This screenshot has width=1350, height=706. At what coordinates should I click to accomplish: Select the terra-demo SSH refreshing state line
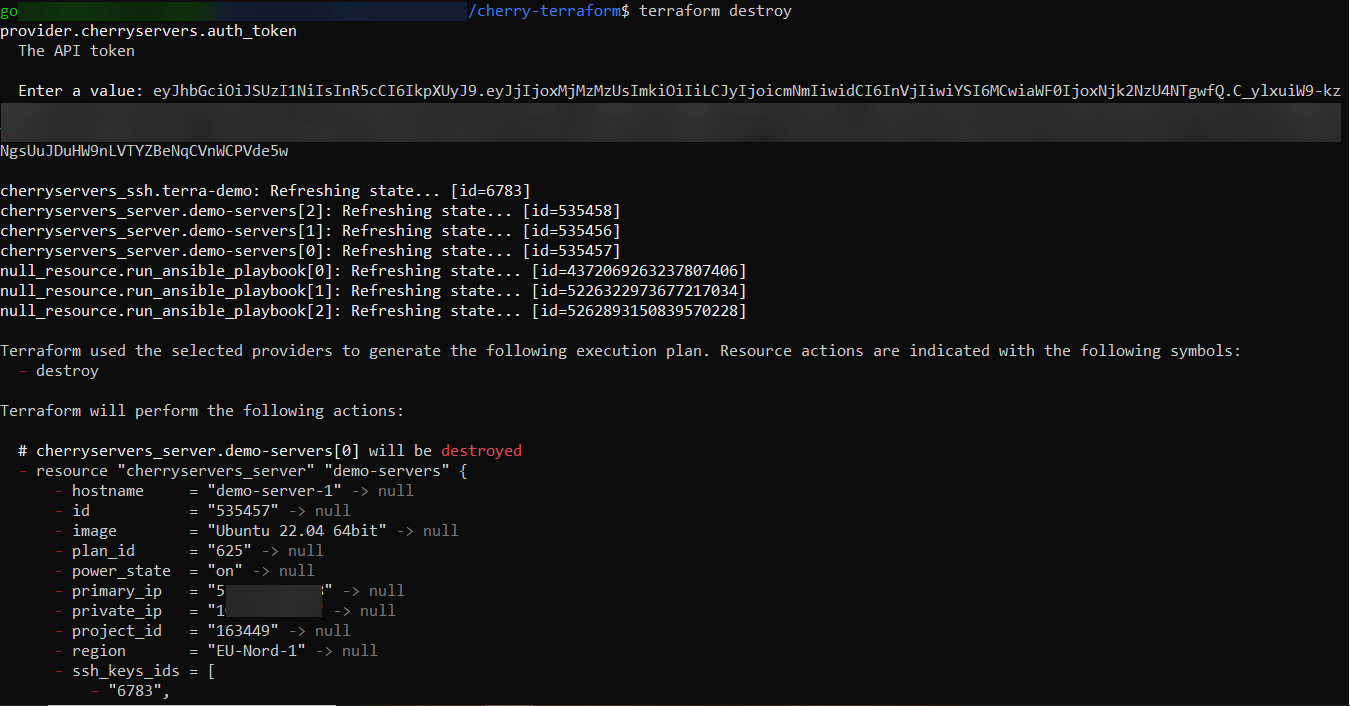(x=265, y=190)
